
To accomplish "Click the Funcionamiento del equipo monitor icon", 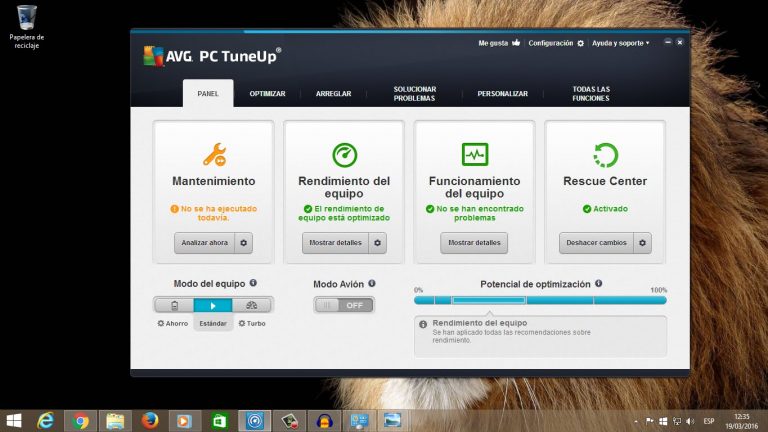I will pyautogui.click(x=475, y=155).
